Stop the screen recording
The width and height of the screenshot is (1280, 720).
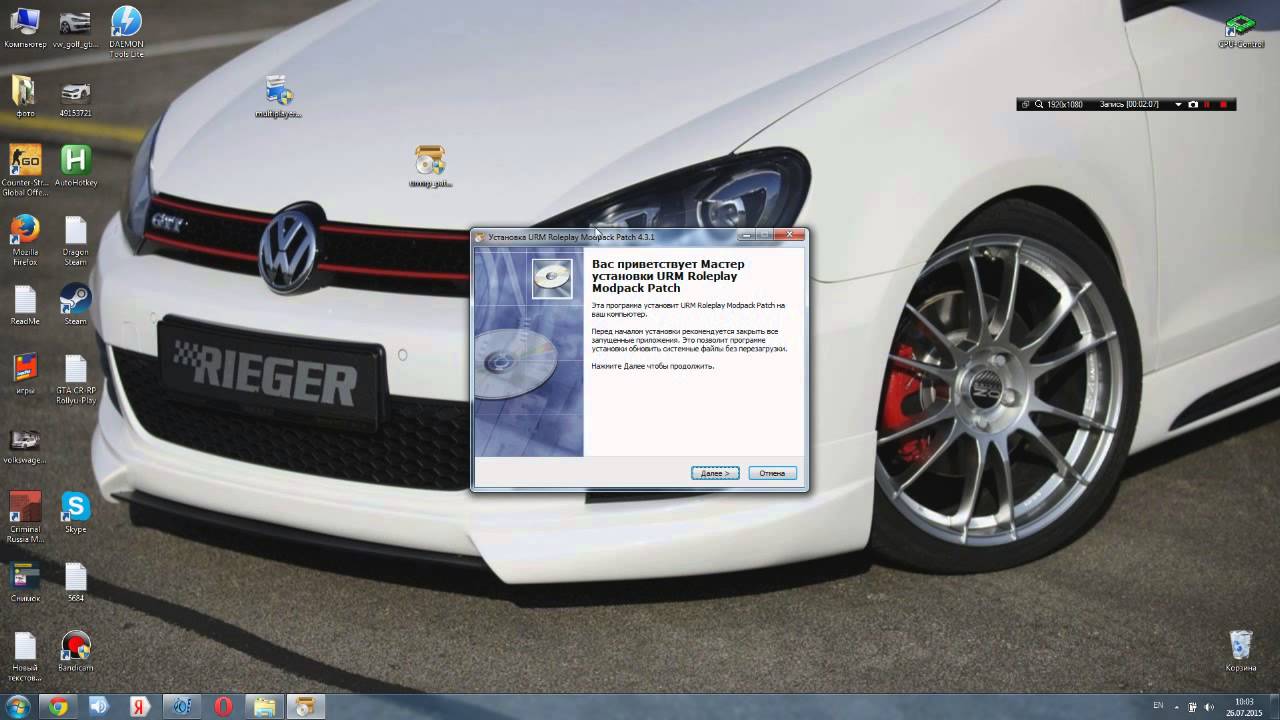click(1223, 104)
